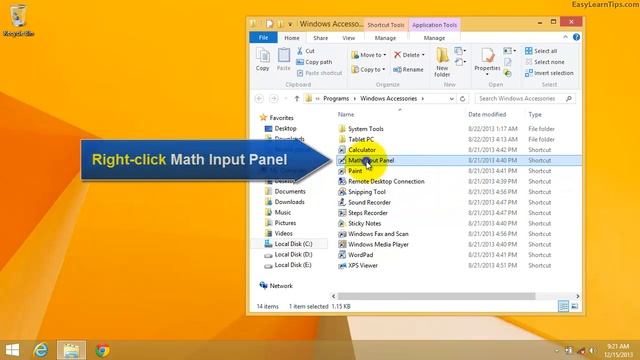
Task: Refresh the Windows Accessories folder
Action: pyautogui.click(x=462, y=99)
